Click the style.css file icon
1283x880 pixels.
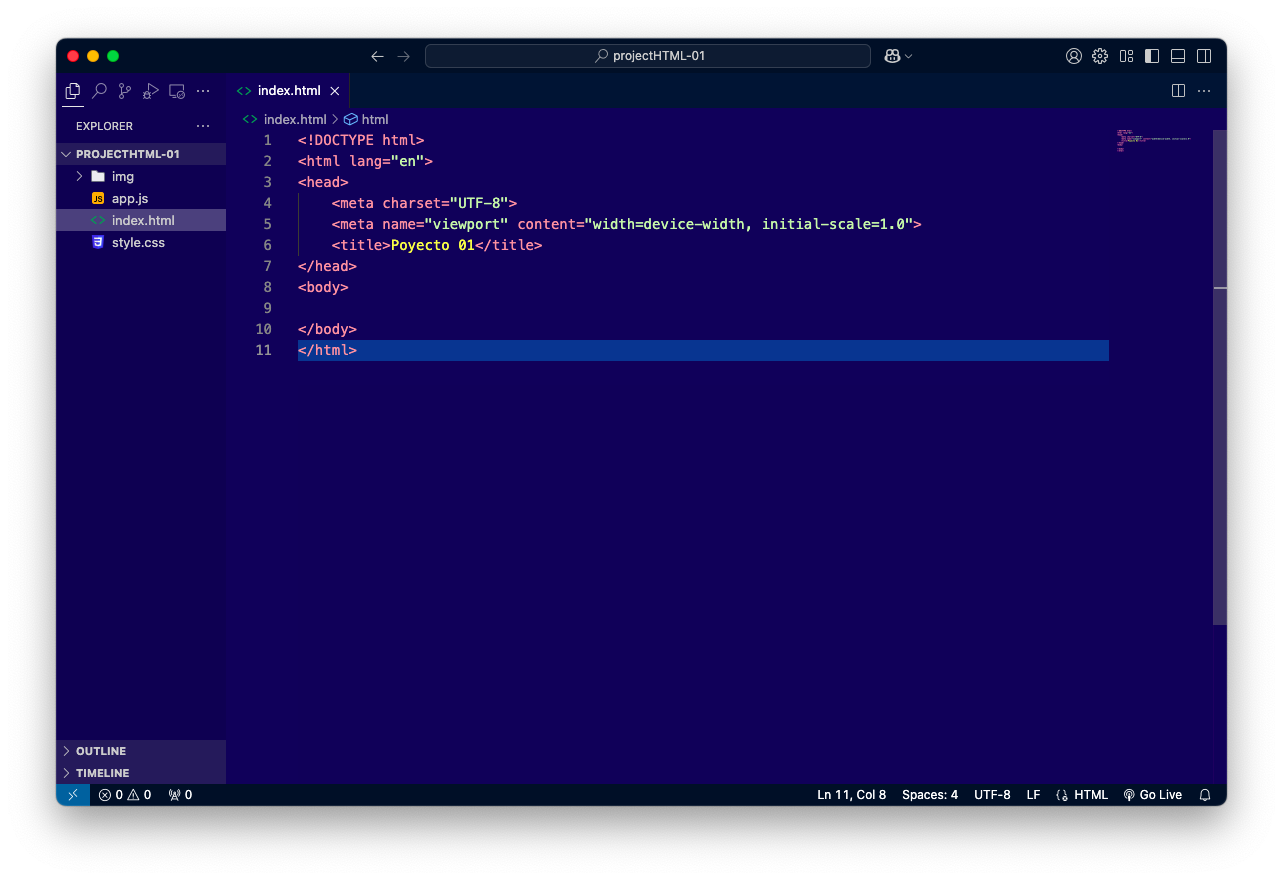98,242
